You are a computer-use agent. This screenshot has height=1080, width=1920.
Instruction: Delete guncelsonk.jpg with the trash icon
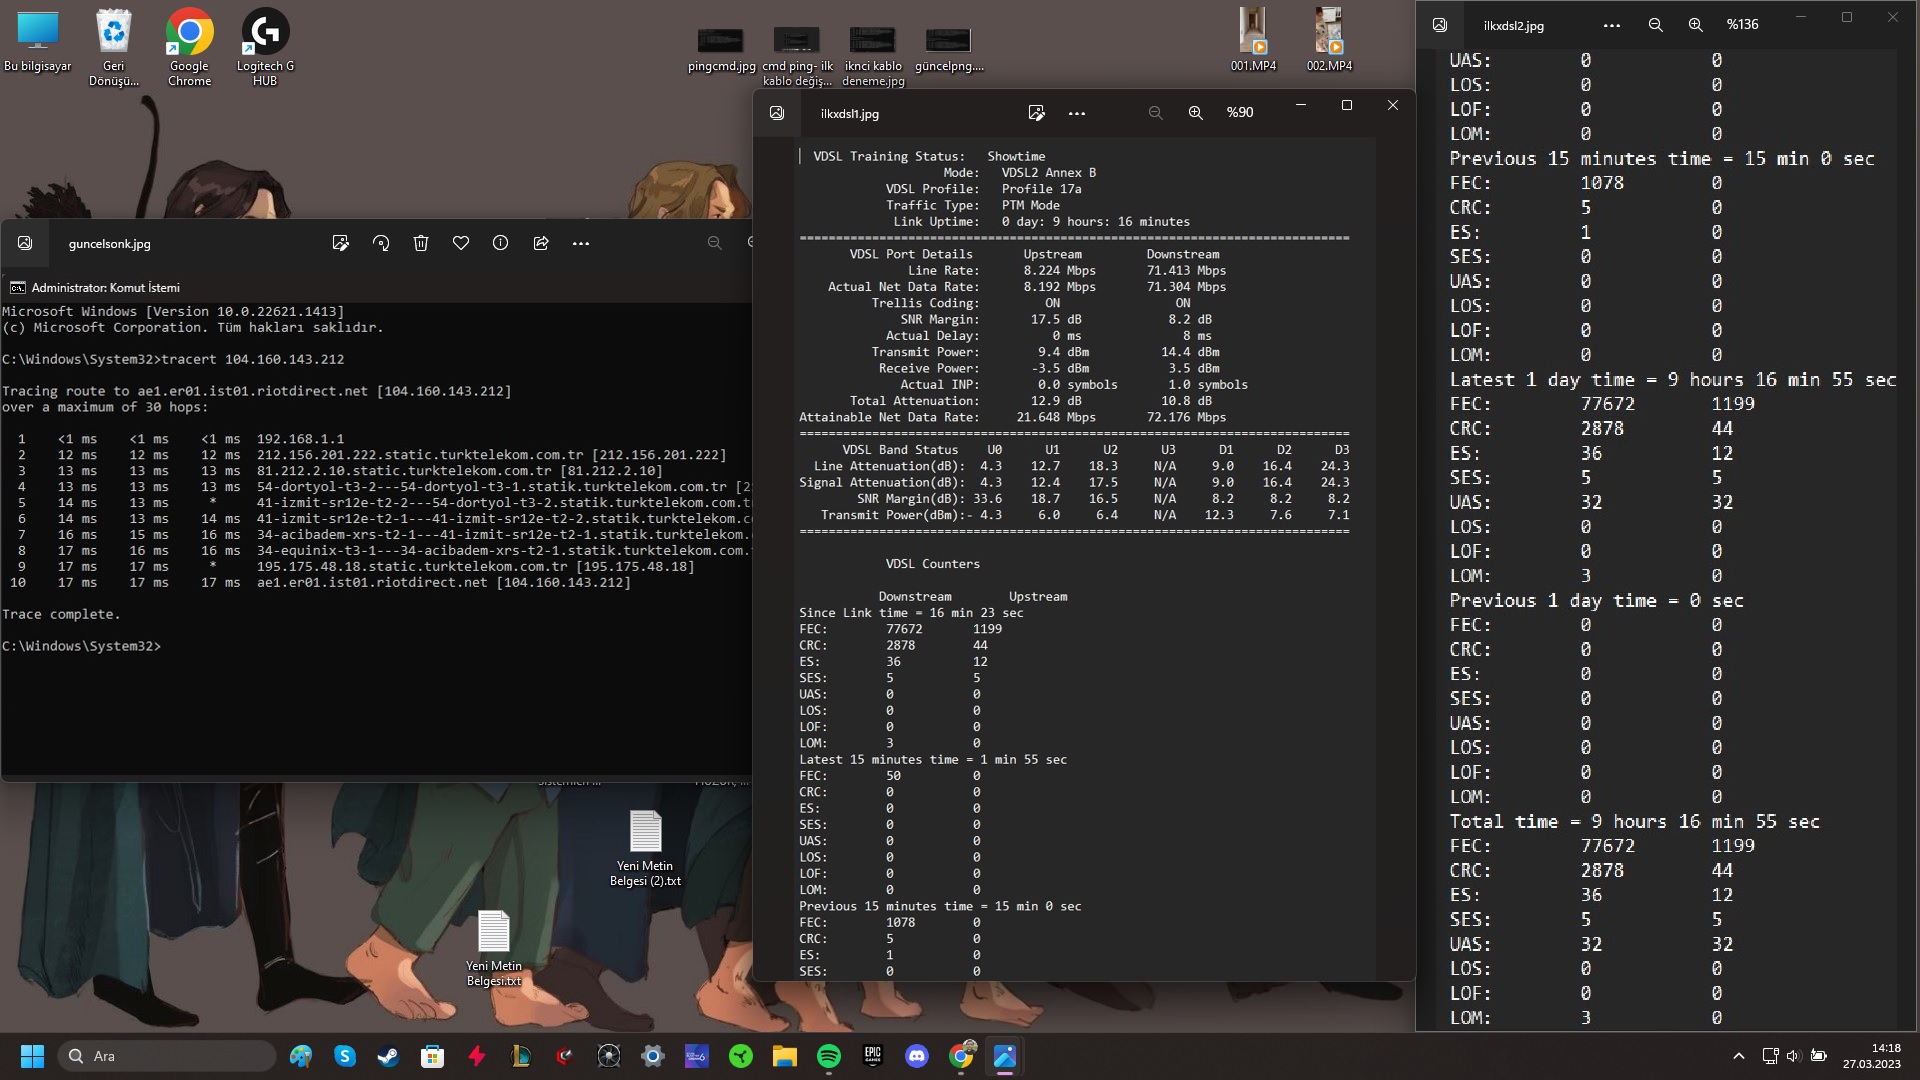421,243
